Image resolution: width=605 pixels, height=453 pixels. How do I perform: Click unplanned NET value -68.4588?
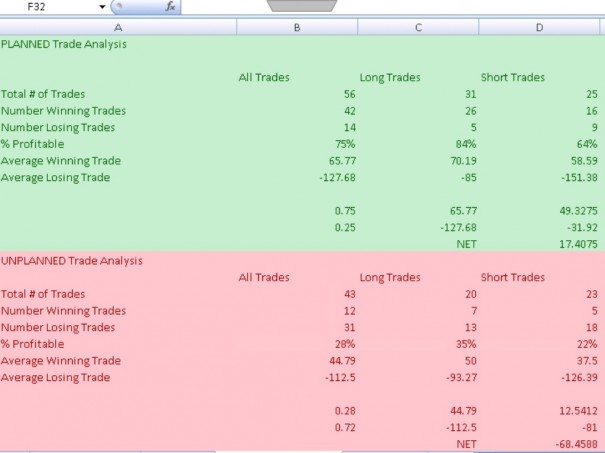coord(539,444)
